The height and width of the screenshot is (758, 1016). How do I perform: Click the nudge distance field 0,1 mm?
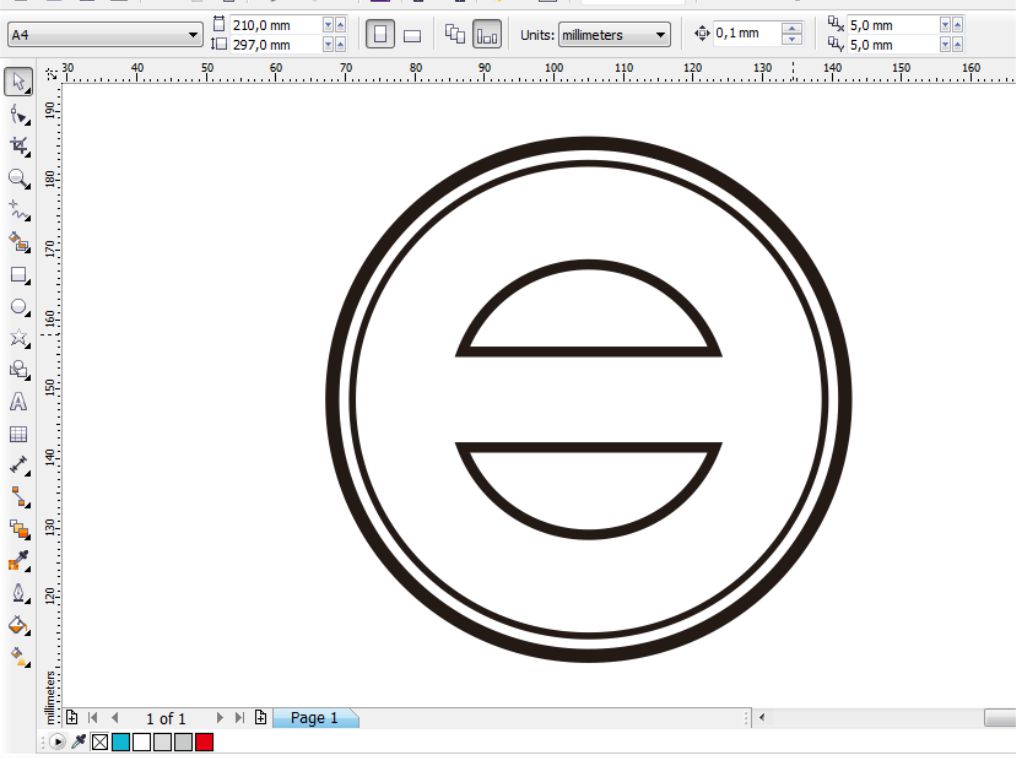tap(747, 33)
